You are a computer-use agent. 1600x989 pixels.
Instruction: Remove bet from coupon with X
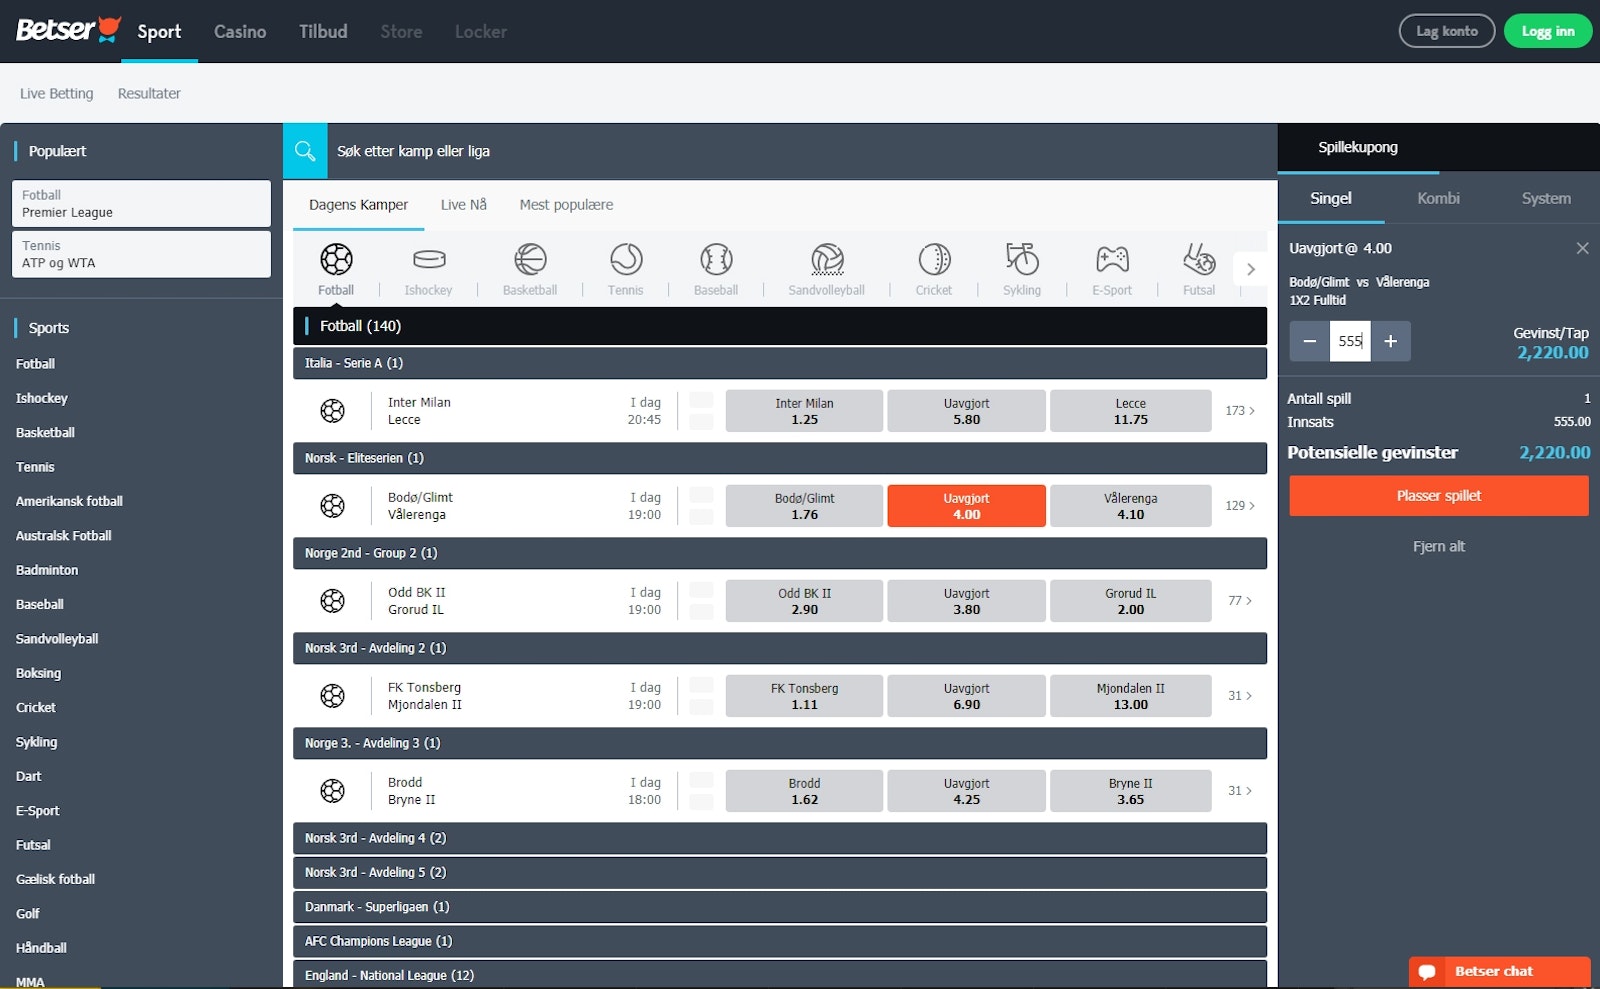coord(1582,248)
